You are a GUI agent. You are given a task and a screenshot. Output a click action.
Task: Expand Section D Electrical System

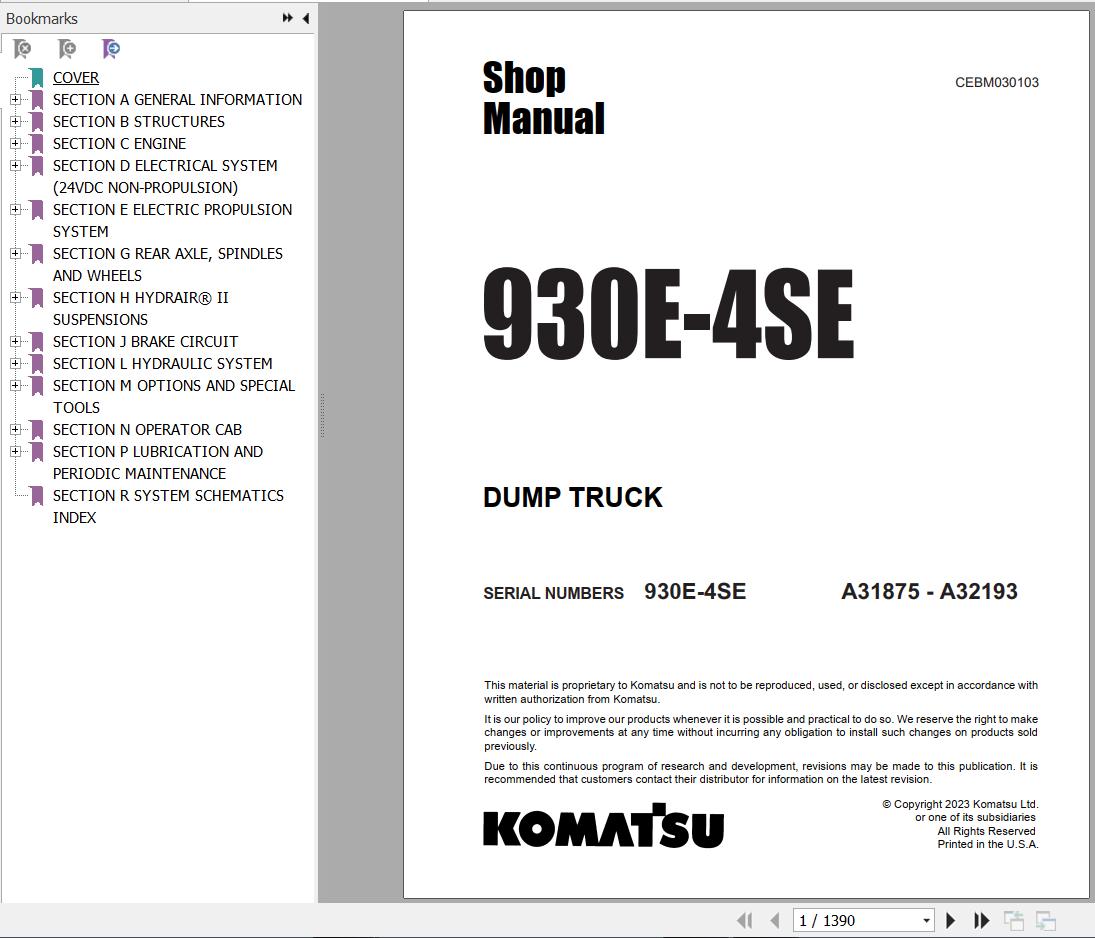point(15,166)
